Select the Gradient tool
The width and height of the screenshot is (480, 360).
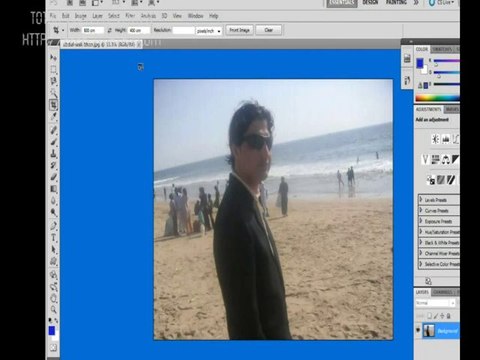pyautogui.click(x=53, y=189)
